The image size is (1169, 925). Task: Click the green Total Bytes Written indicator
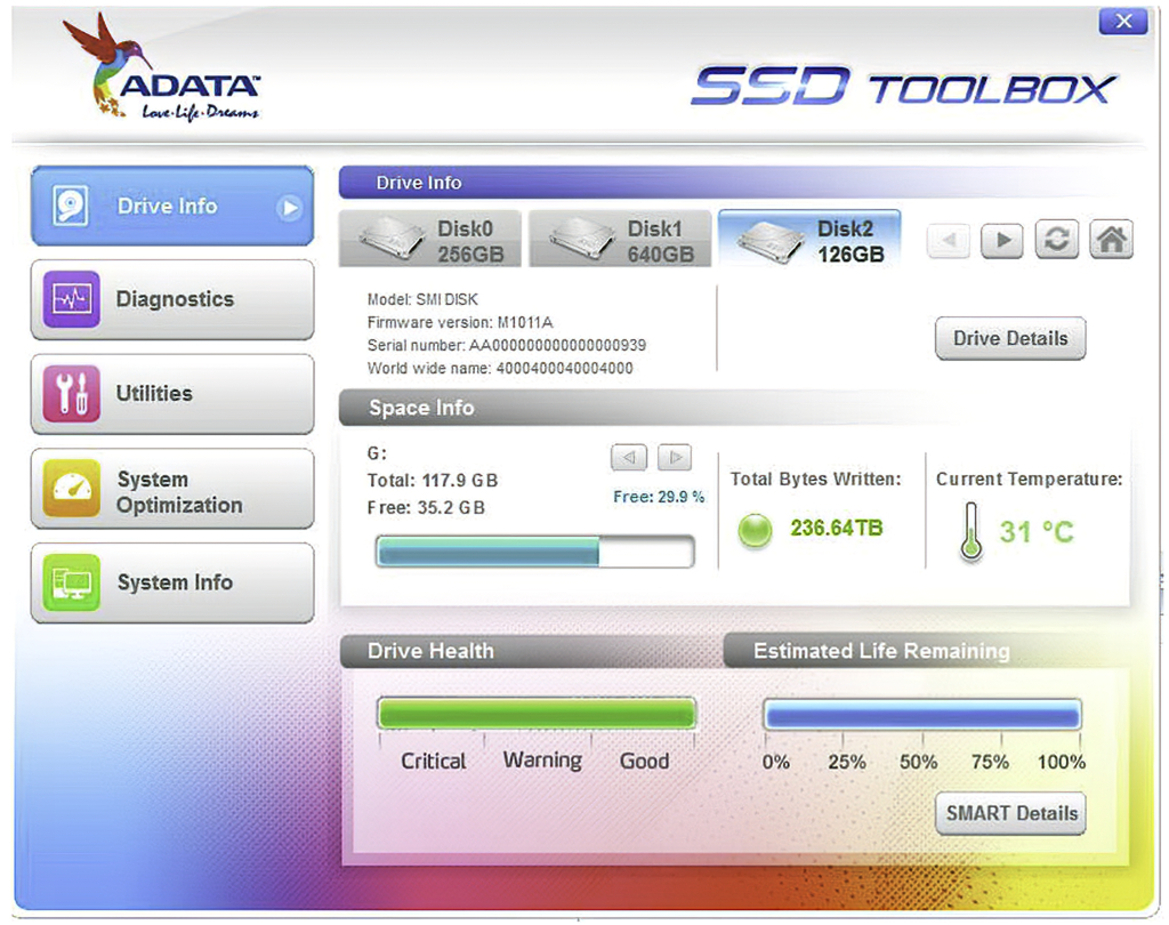point(754,530)
